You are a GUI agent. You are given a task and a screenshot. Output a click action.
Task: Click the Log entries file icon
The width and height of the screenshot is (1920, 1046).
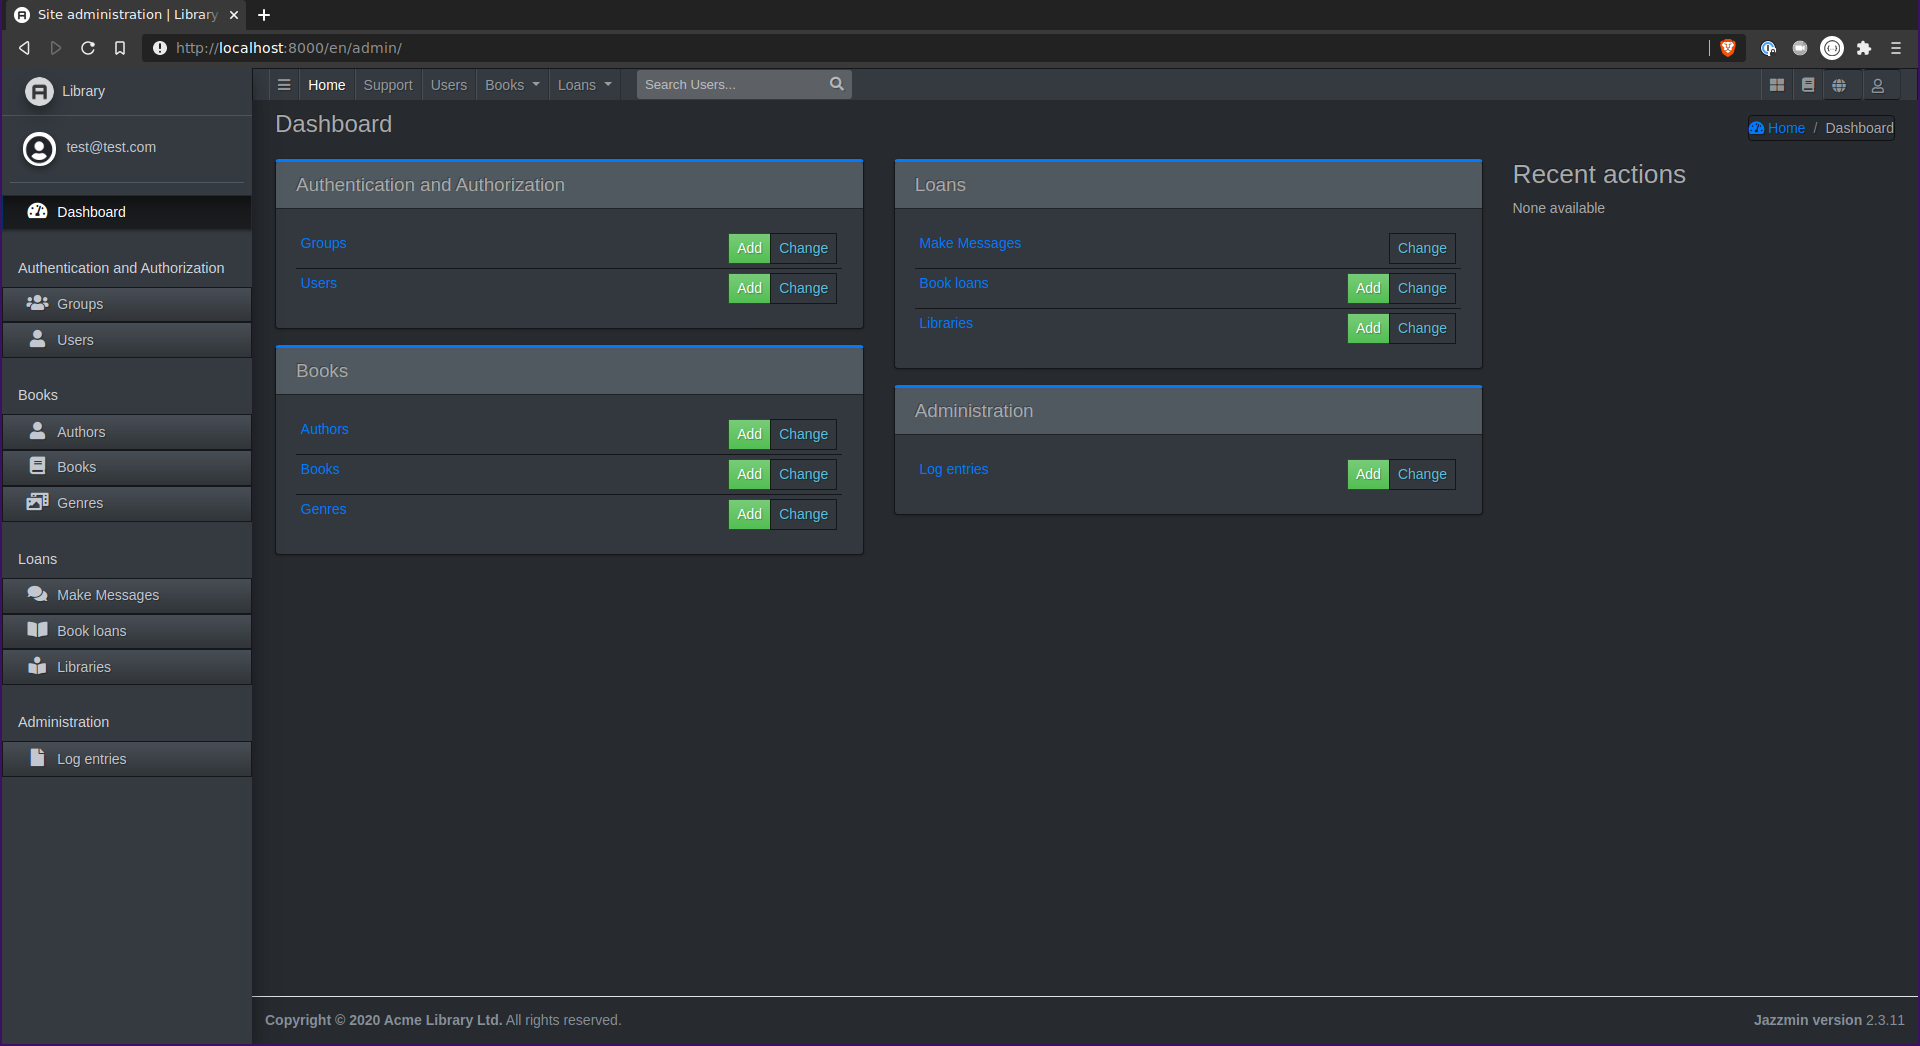pyautogui.click(x=37, y=758)
